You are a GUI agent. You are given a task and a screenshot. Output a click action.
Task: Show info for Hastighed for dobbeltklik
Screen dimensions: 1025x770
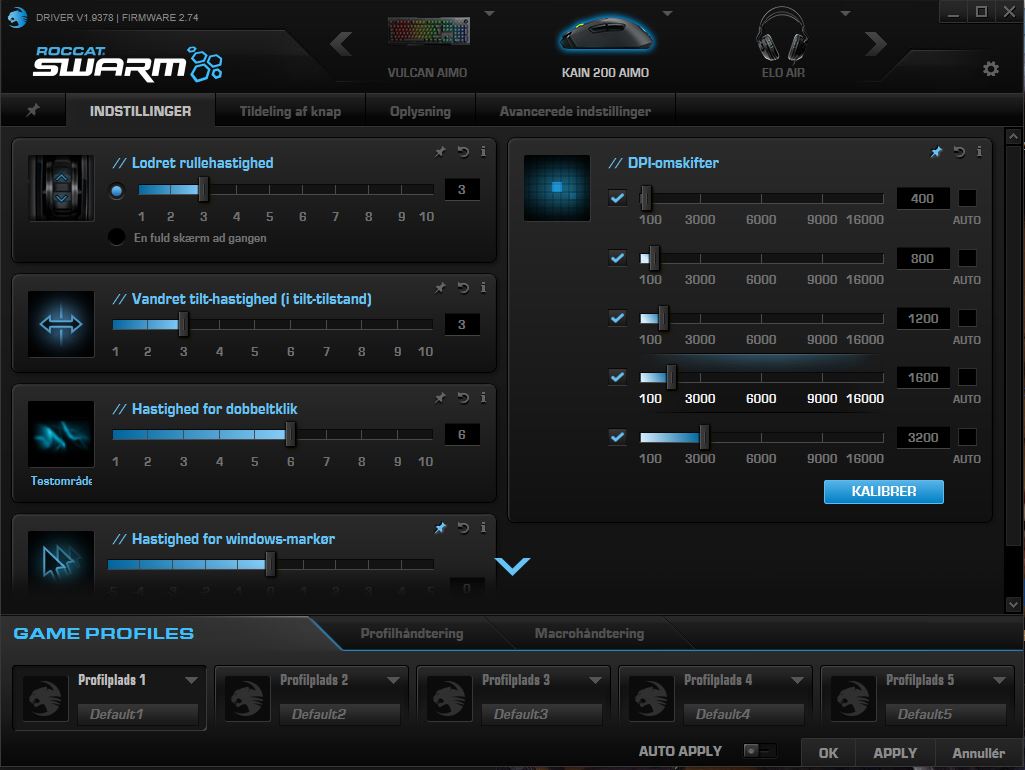483,397
